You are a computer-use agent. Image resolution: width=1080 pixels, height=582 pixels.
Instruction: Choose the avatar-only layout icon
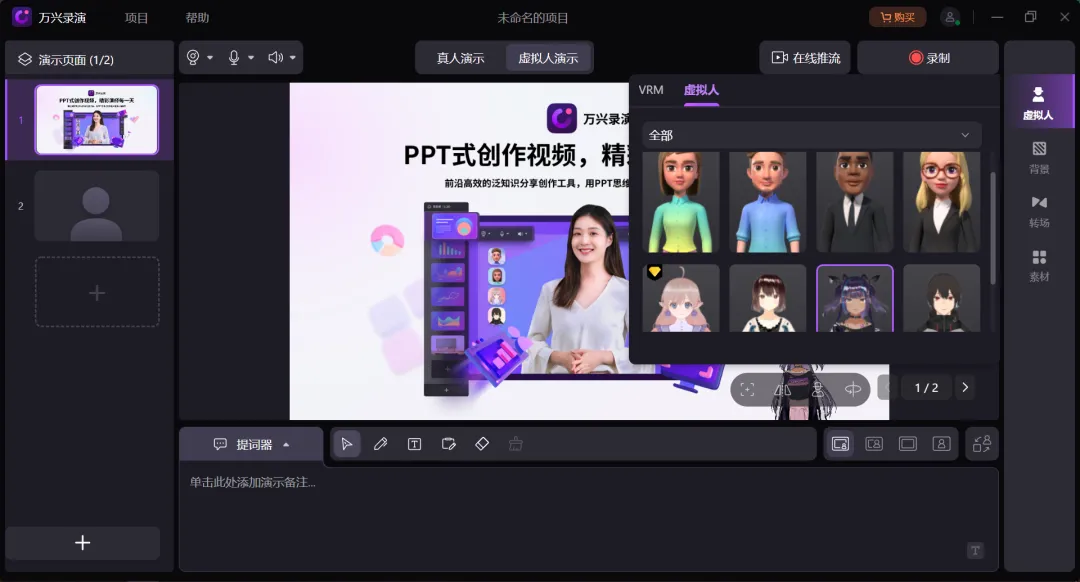click(942, 444)
